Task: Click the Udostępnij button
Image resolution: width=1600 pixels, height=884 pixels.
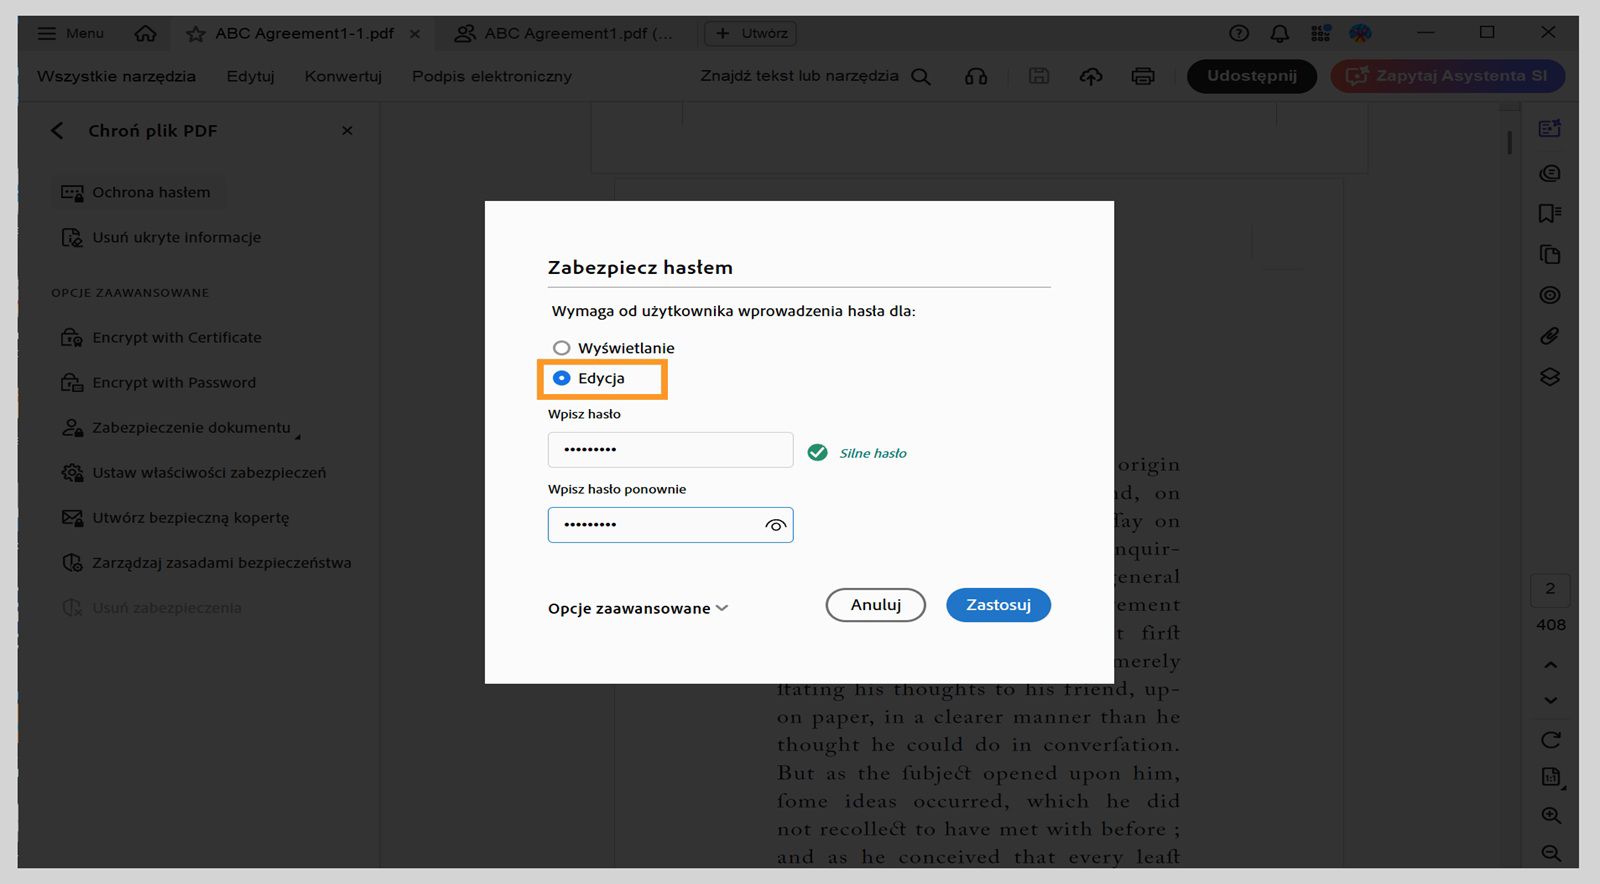Action: (1252, 76)
